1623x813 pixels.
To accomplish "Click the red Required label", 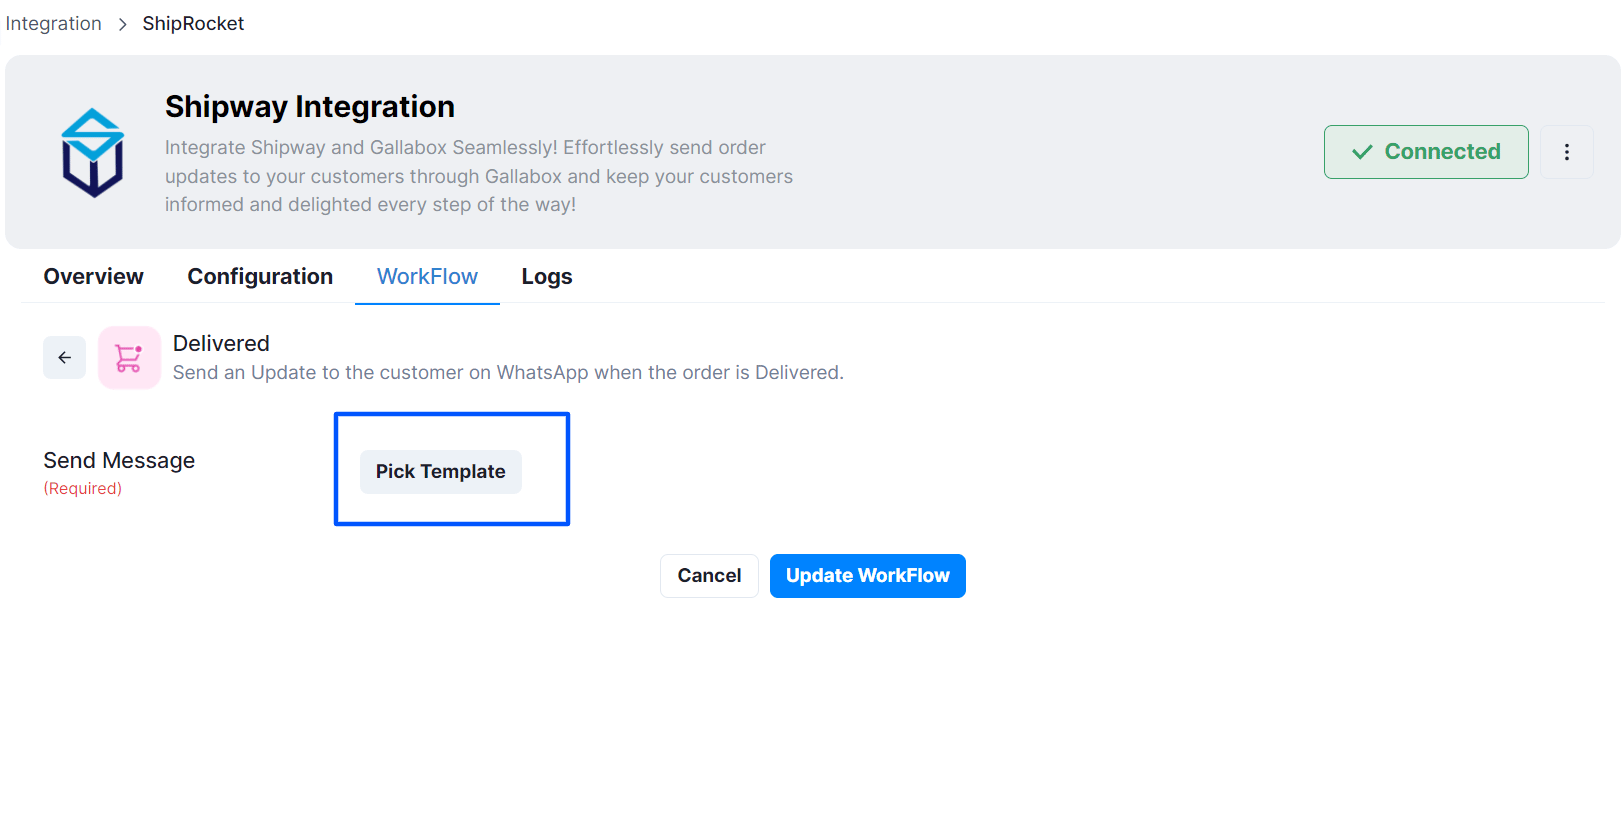I will click(83, 488).
